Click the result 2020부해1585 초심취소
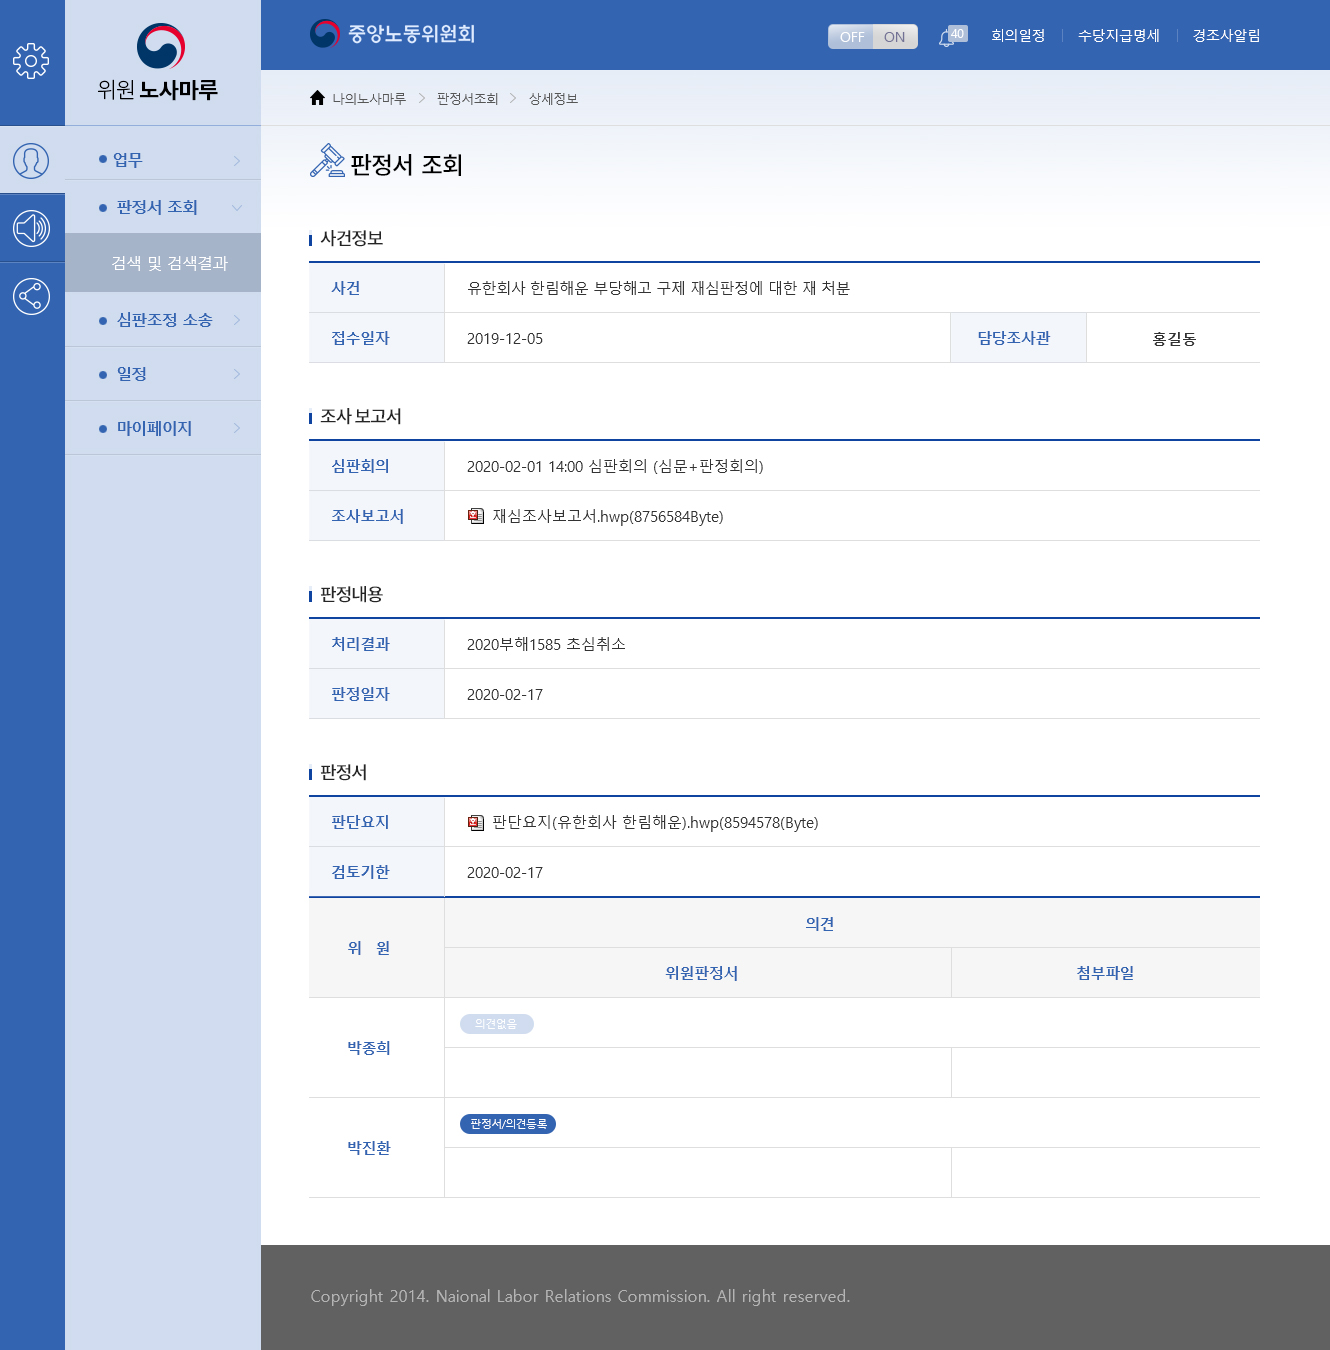The height and width of the screenshot is (1350, 1330). [546, 644]
